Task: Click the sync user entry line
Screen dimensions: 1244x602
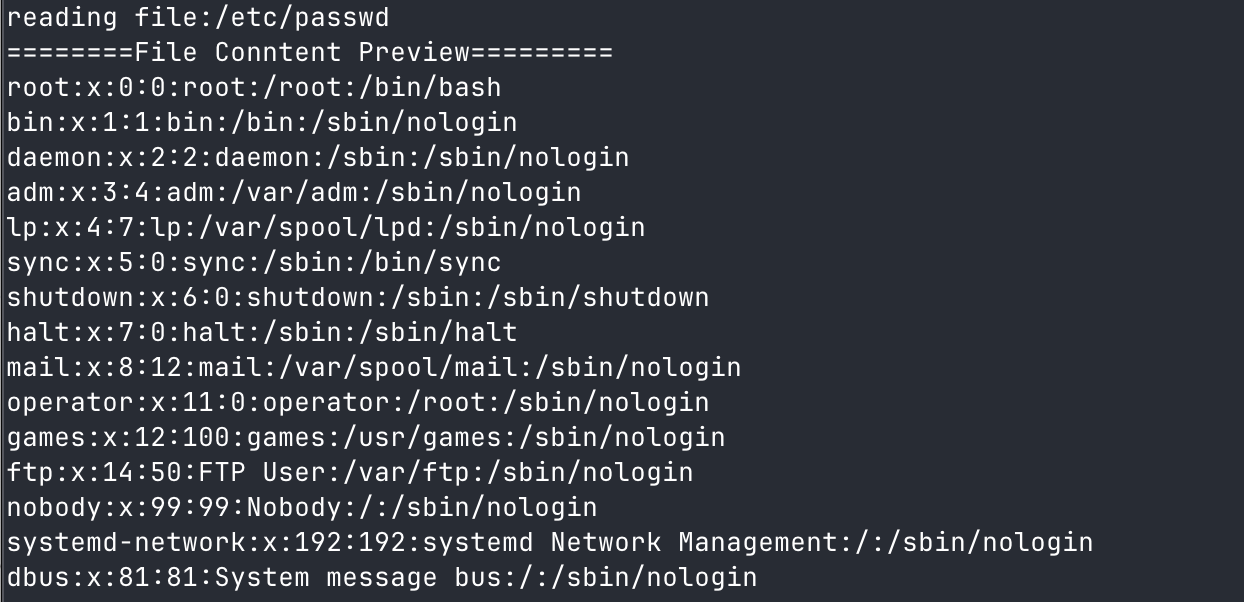Action: coord(254,263)
